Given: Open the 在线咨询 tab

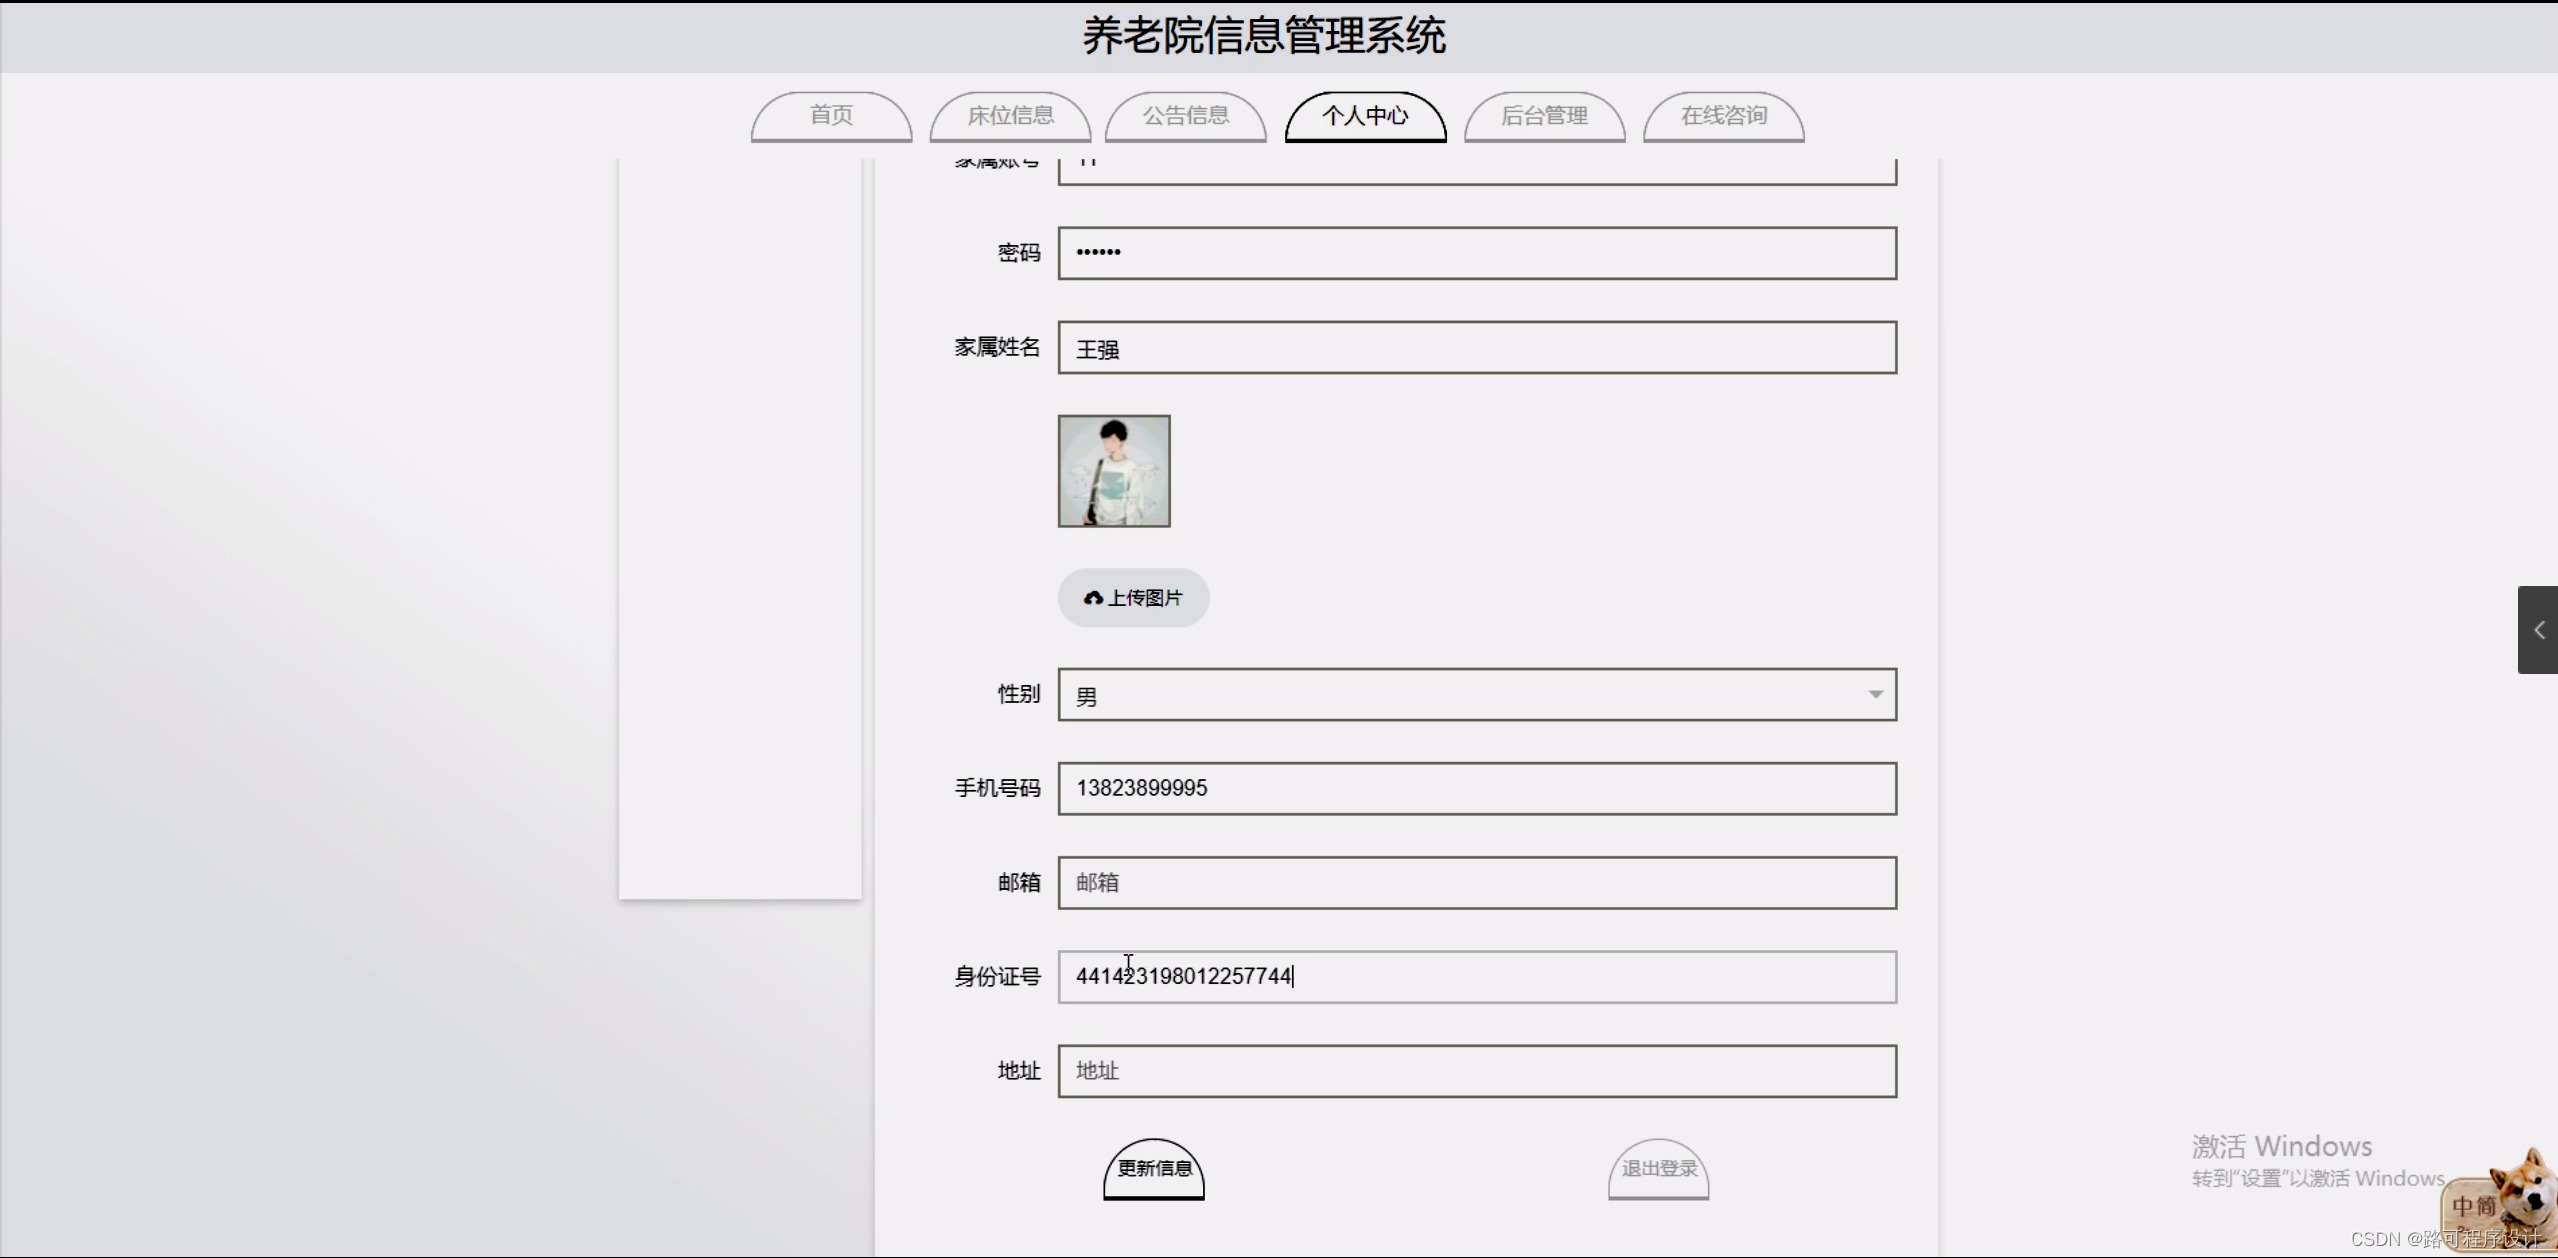Looking at the screenshot, I should pyautogui.click(x=1723, y=117).
